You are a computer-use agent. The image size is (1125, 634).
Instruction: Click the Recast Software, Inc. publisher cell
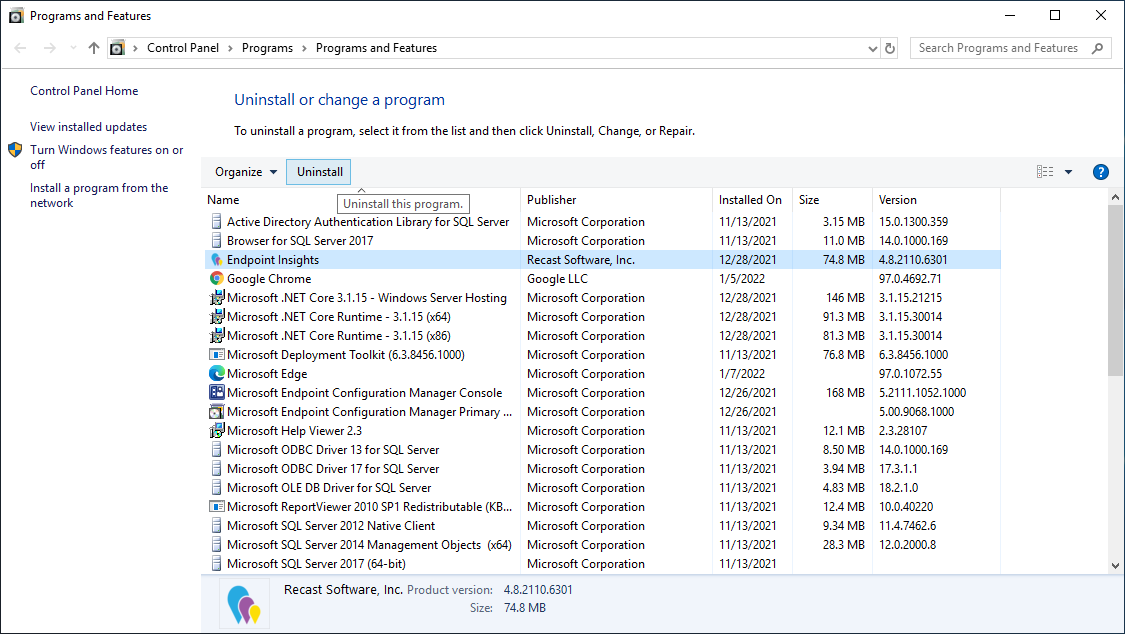coord(580,260)
